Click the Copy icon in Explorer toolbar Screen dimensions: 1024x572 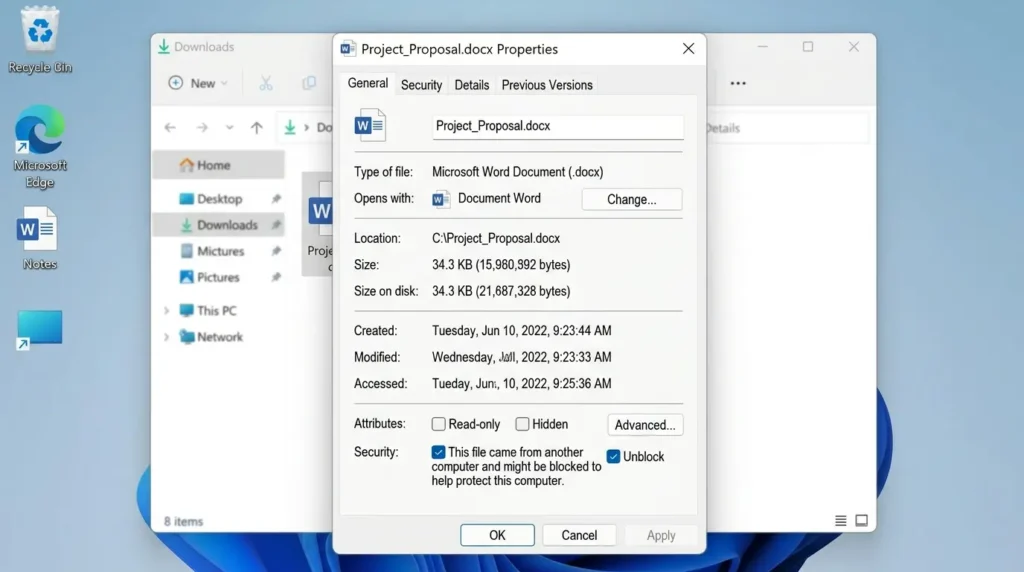(309, 83)
